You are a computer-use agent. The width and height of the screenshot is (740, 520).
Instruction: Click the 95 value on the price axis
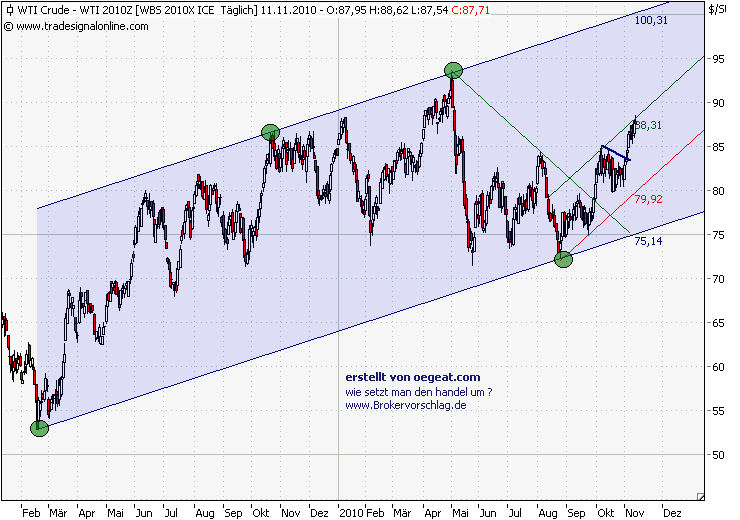[718, 59]
